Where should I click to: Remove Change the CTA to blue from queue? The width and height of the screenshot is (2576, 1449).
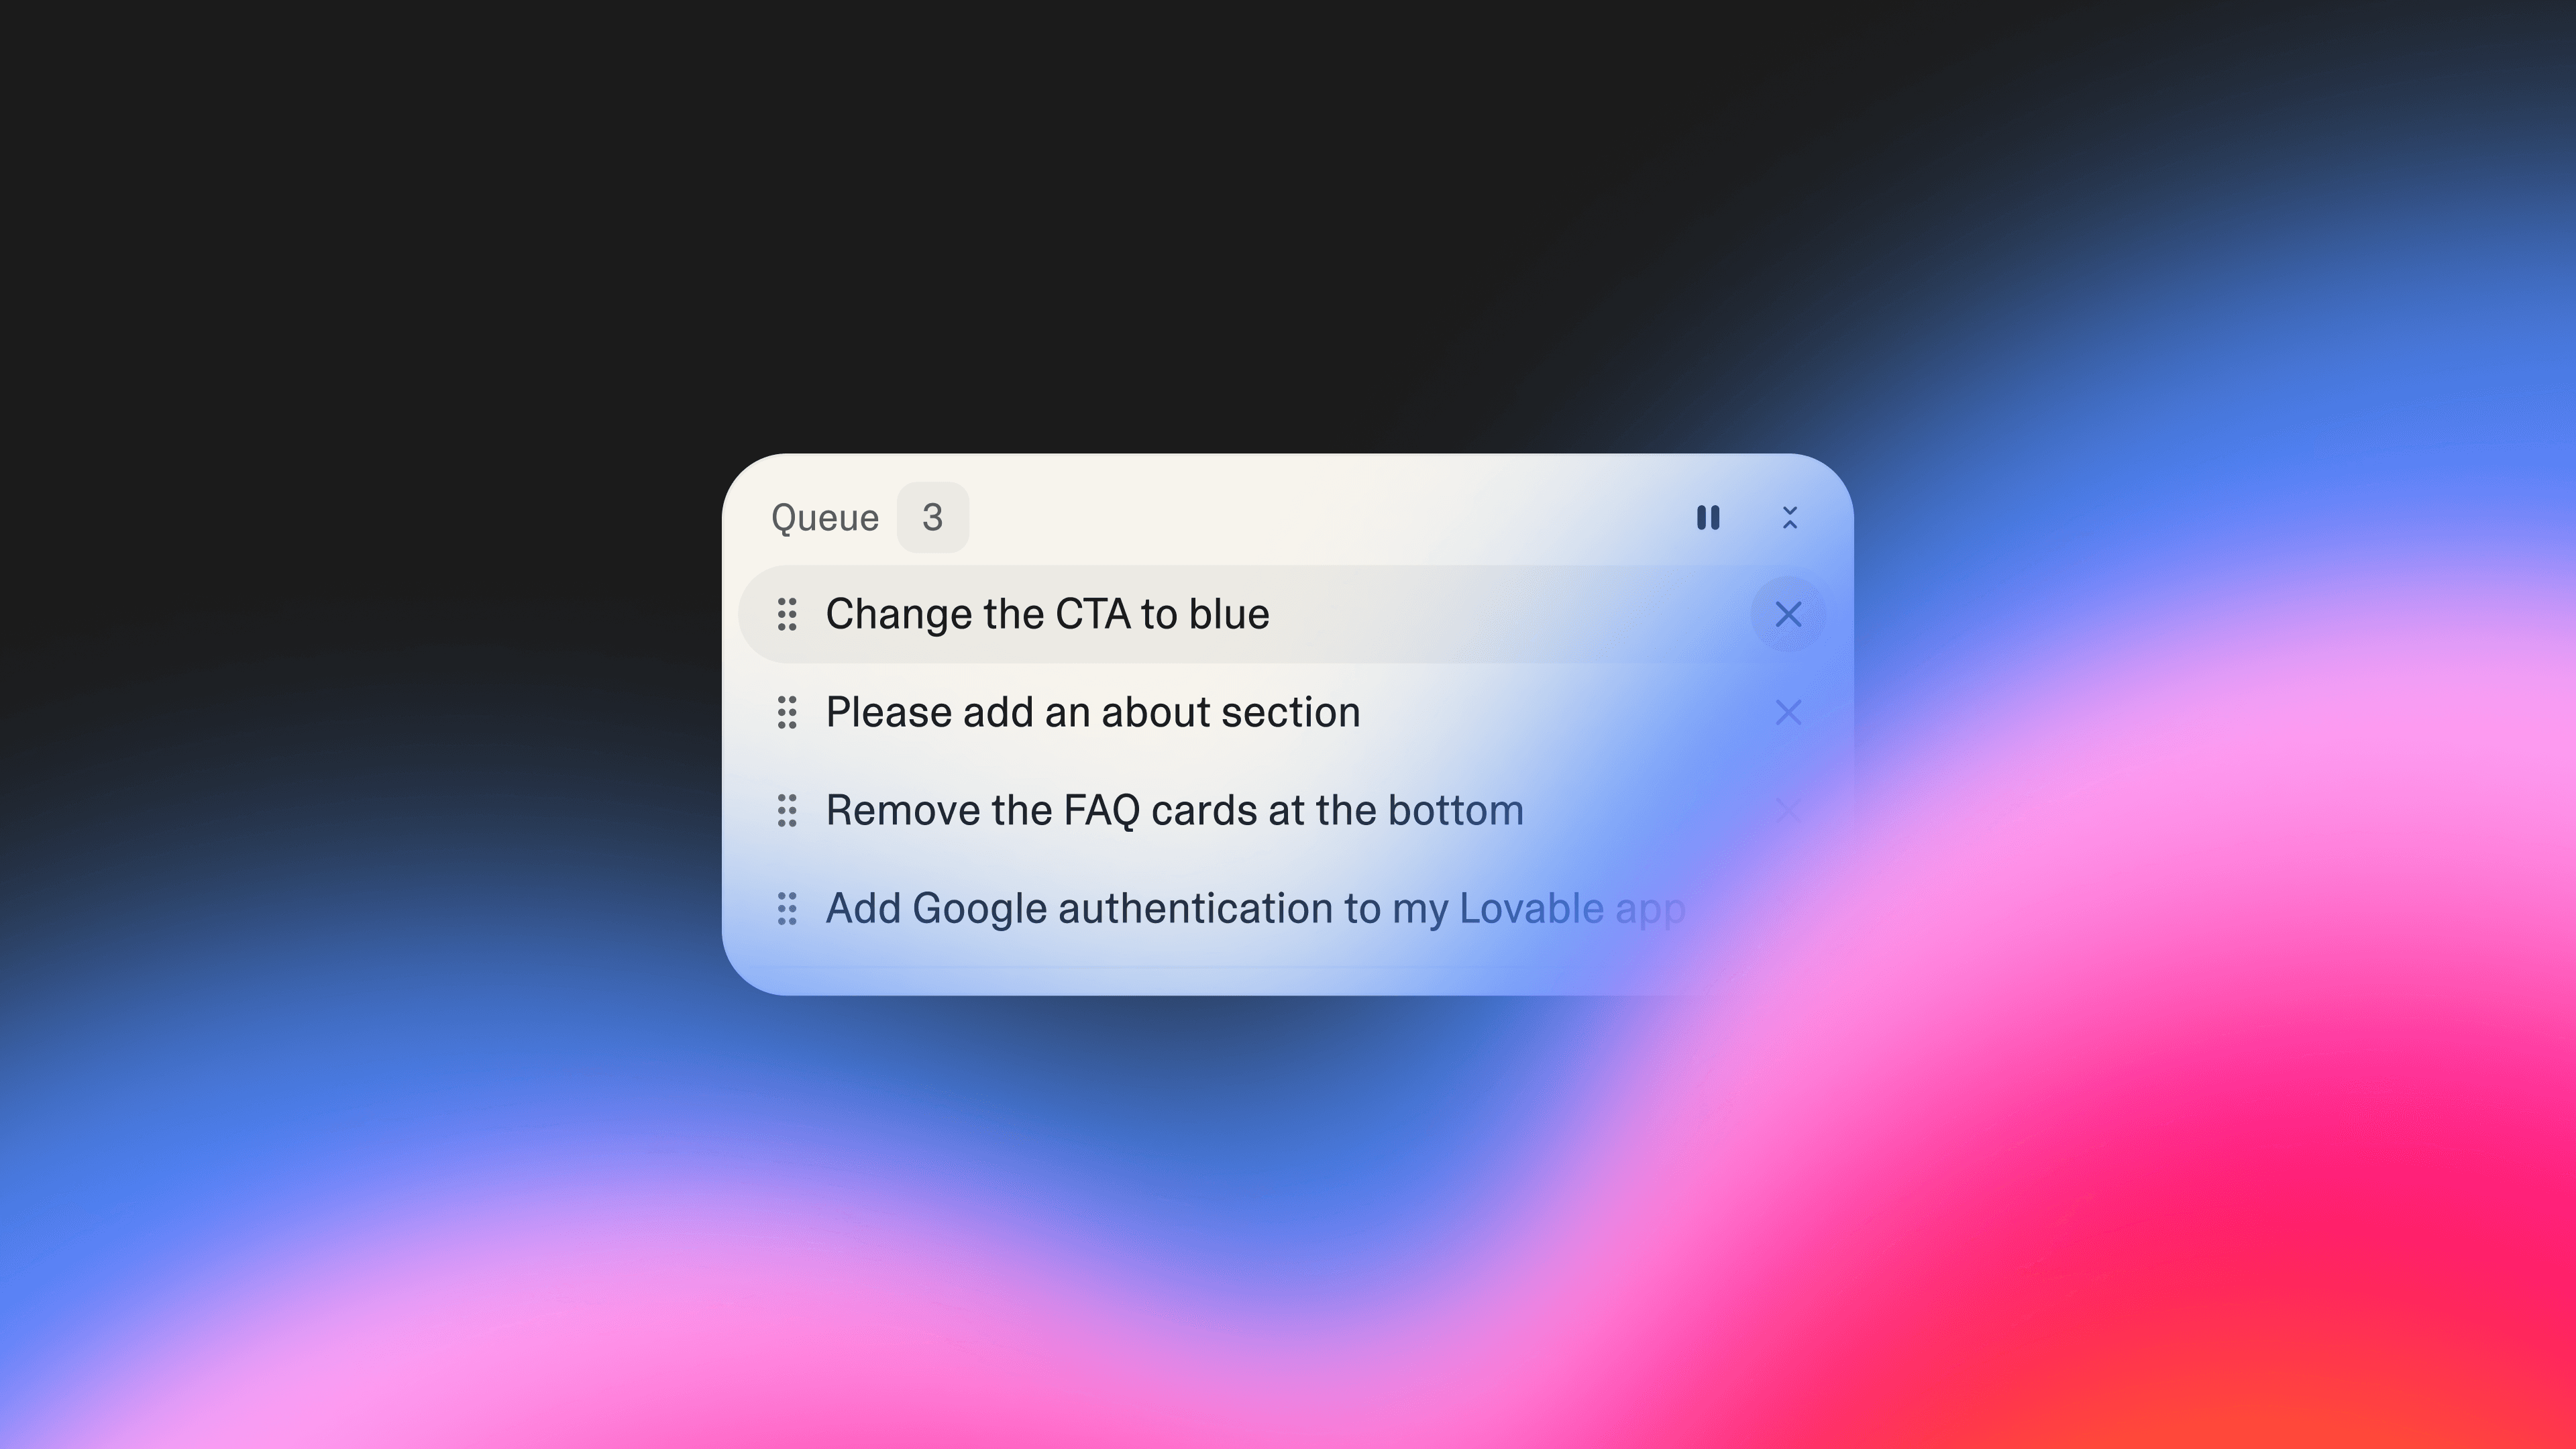tap(1788, 614)
